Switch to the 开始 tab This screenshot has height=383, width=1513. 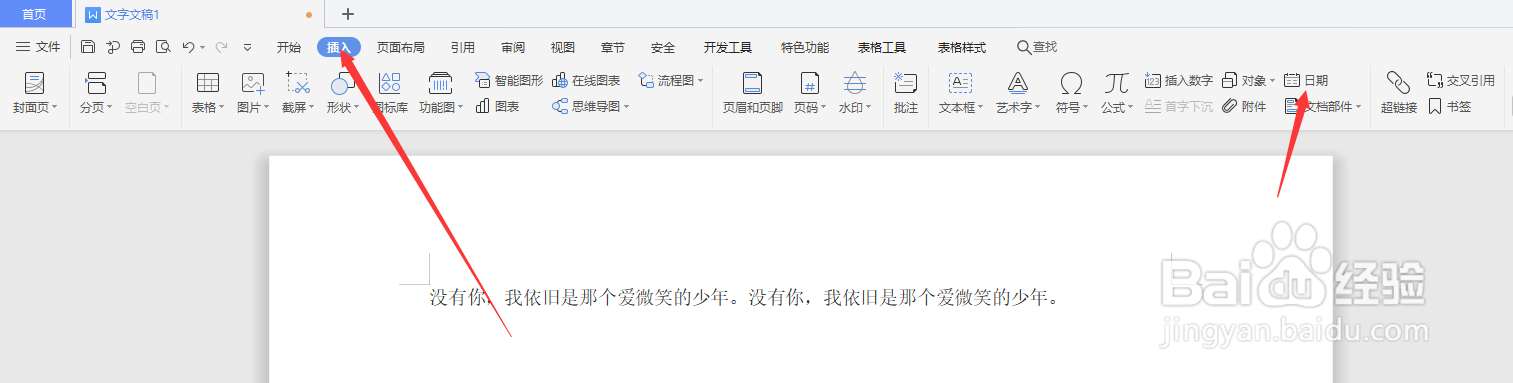(x=289, y=47)
